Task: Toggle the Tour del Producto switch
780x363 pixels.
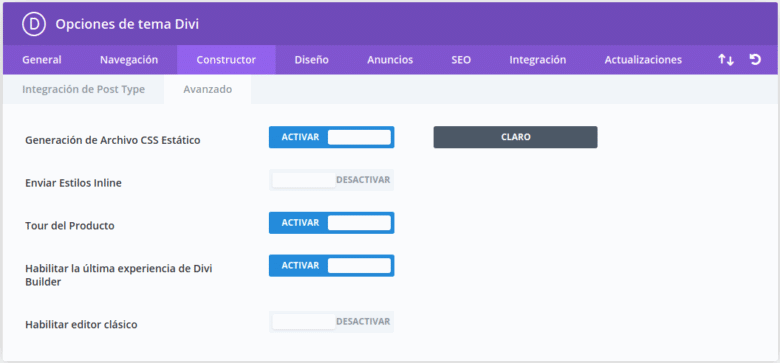Action: click(331, 223)
